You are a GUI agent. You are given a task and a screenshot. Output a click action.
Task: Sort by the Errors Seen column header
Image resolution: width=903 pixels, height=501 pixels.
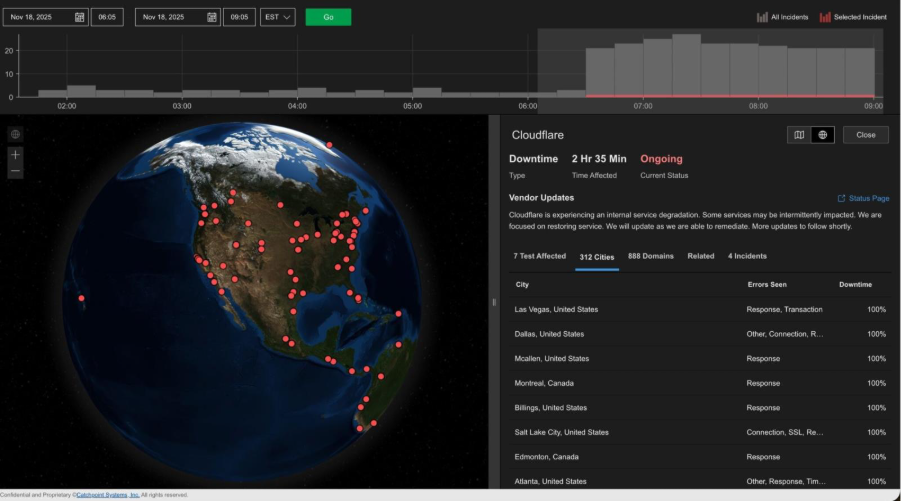point(767,284)
